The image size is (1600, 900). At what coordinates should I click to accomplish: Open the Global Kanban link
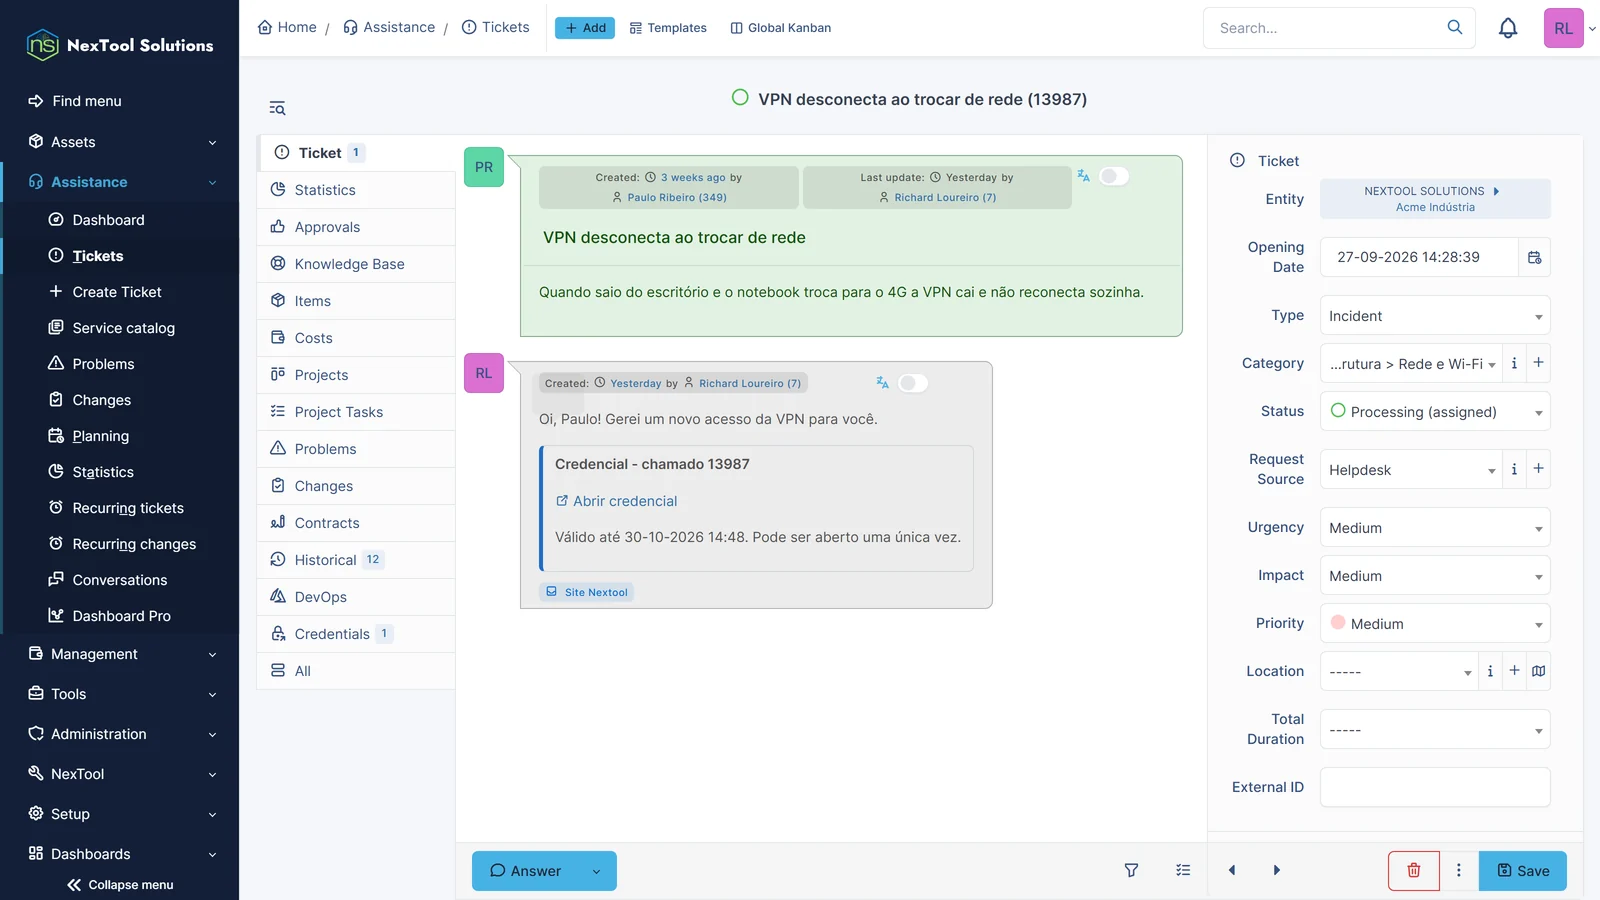(781, 28)
